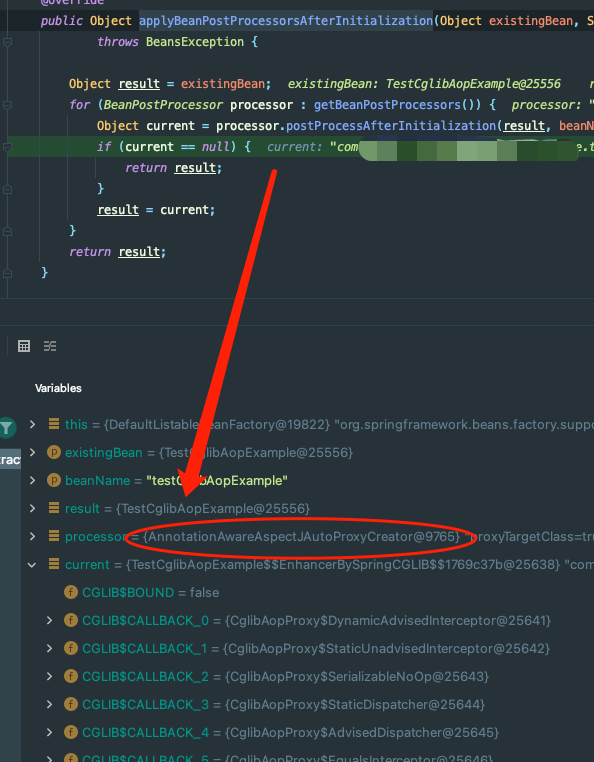Click the Variables panel filter funnel icon
The image size is (594, 762).
[7, 428]
